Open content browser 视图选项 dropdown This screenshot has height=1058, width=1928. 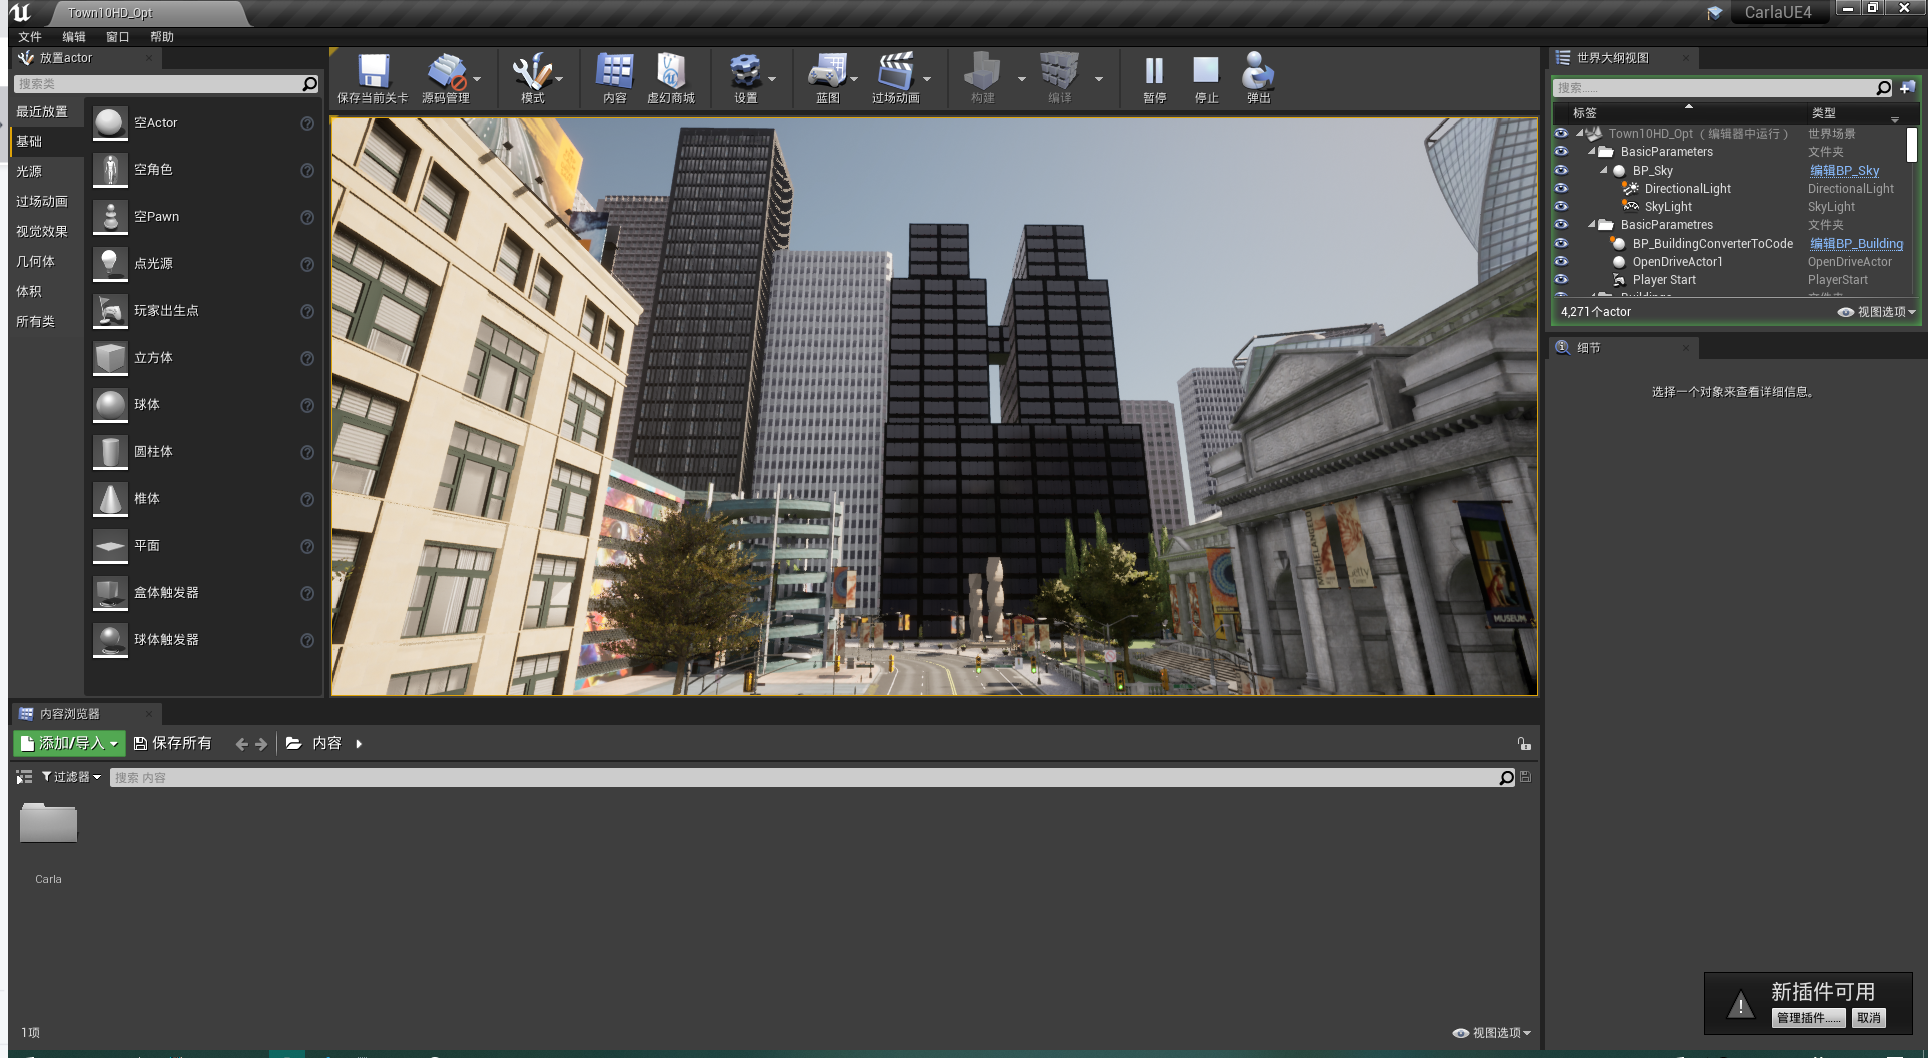[1492, 1033]
